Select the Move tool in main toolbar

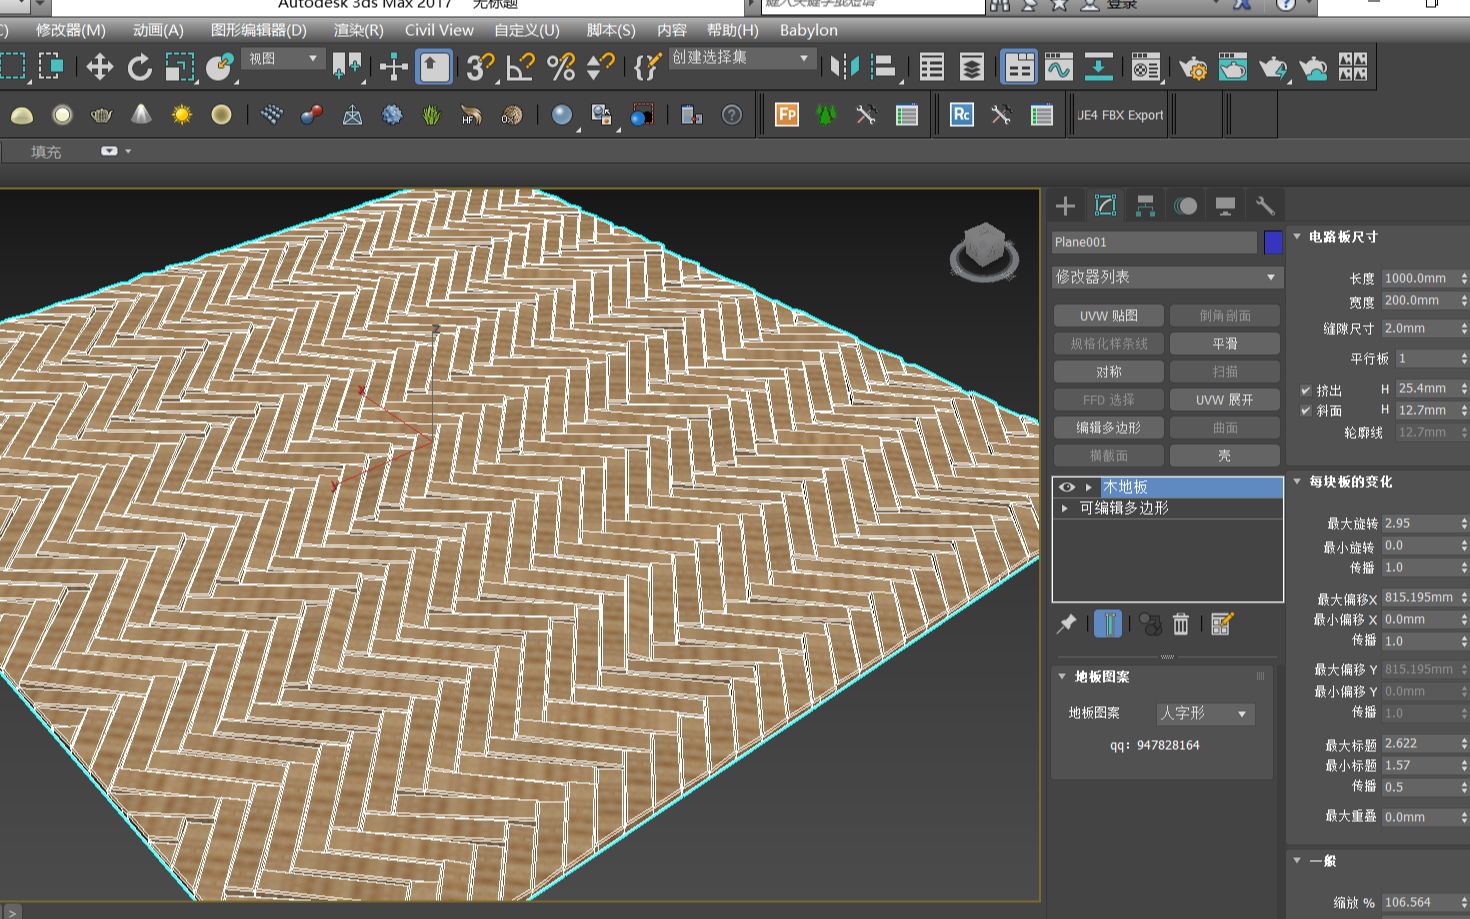click(x=99, y=67)
